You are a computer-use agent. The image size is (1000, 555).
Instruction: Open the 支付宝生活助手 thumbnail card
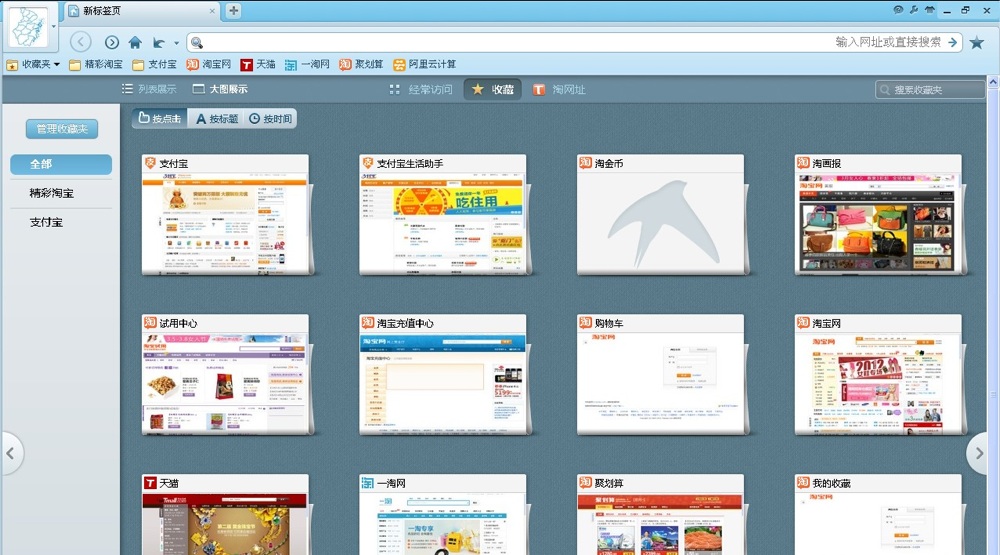pos(443,215)
